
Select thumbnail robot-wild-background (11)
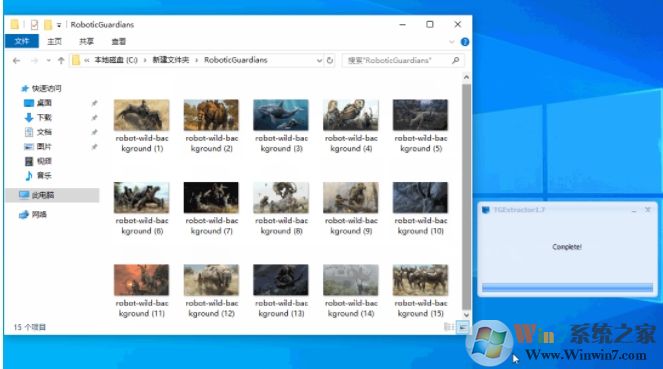[142, 280]
